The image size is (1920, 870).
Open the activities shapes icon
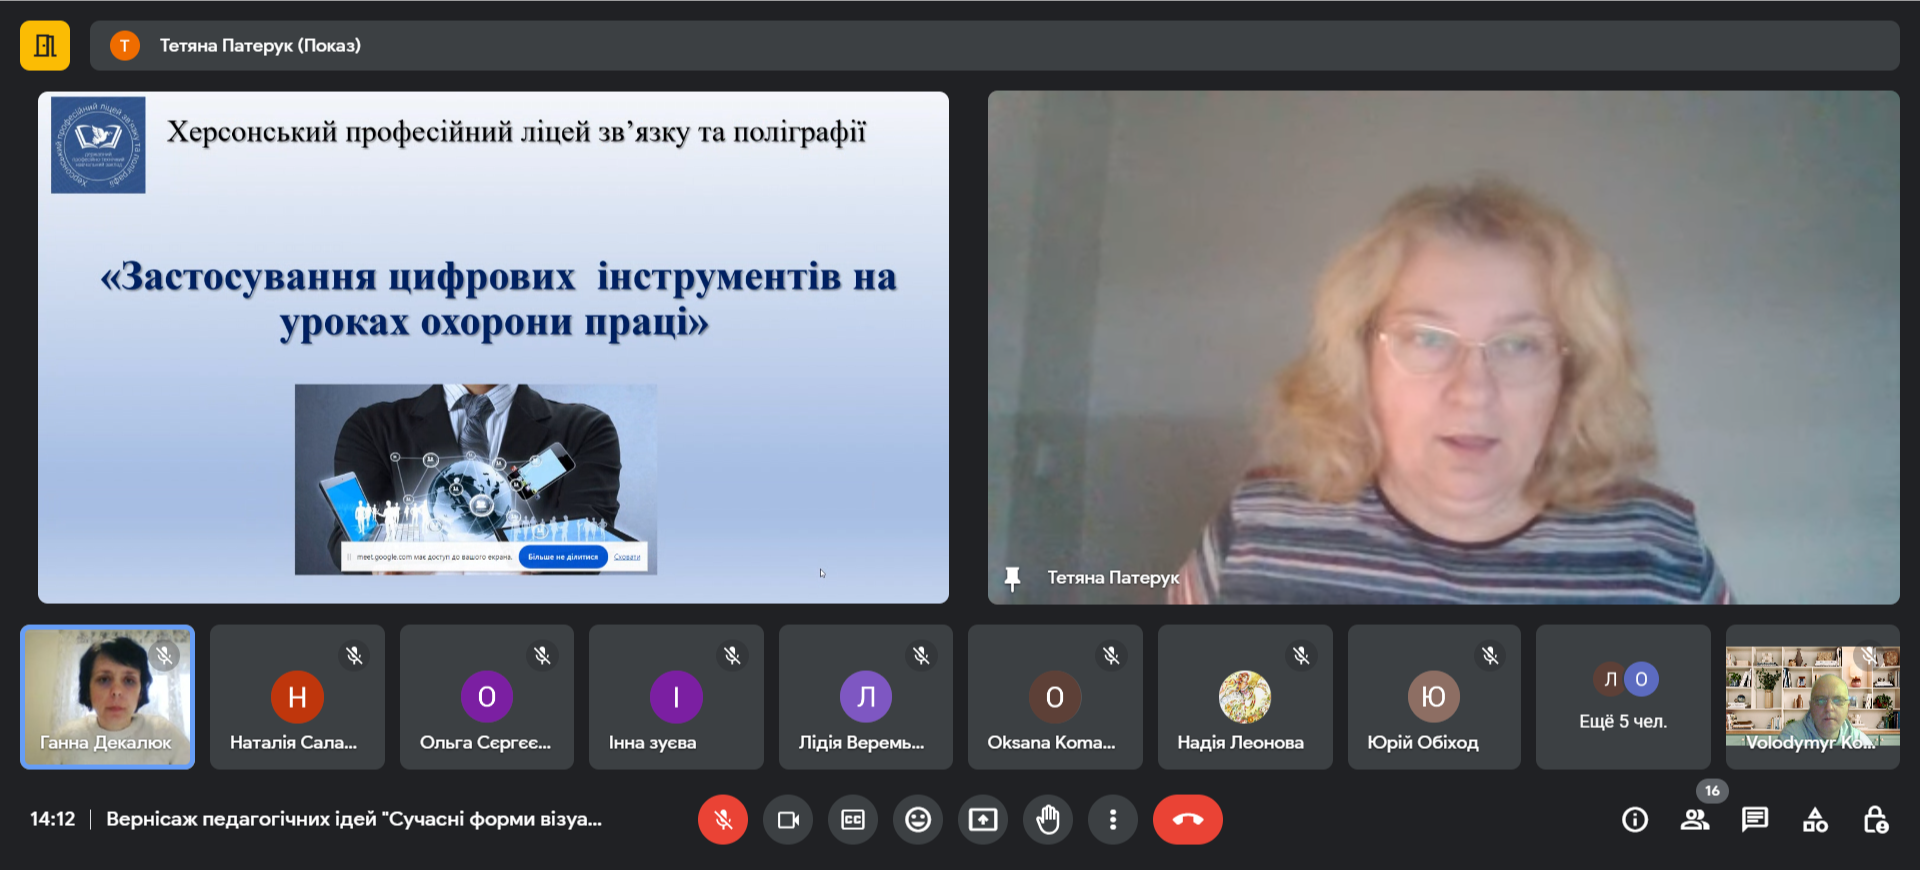1815,821
